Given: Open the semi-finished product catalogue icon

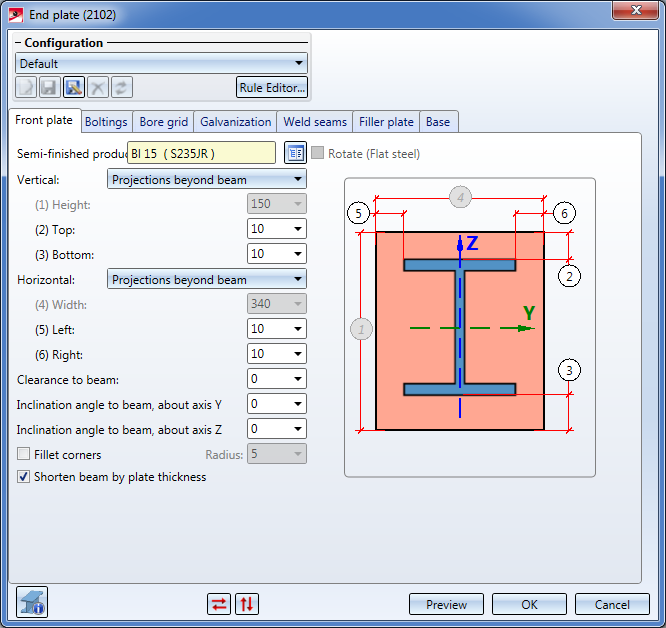Looking at the screenshot, I should (295, 153).
